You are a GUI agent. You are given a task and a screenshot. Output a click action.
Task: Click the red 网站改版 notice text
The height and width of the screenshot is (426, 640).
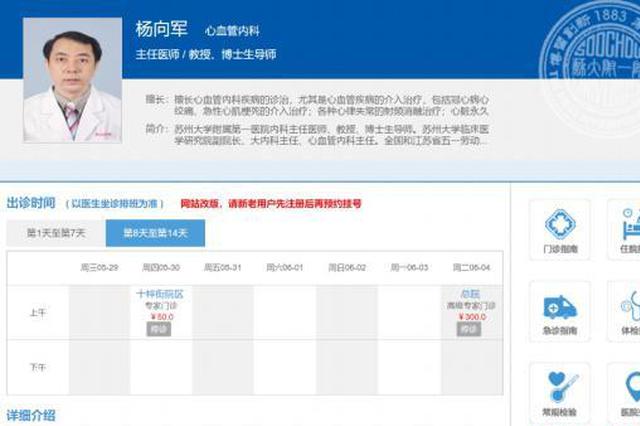click(x=271, y=204)
